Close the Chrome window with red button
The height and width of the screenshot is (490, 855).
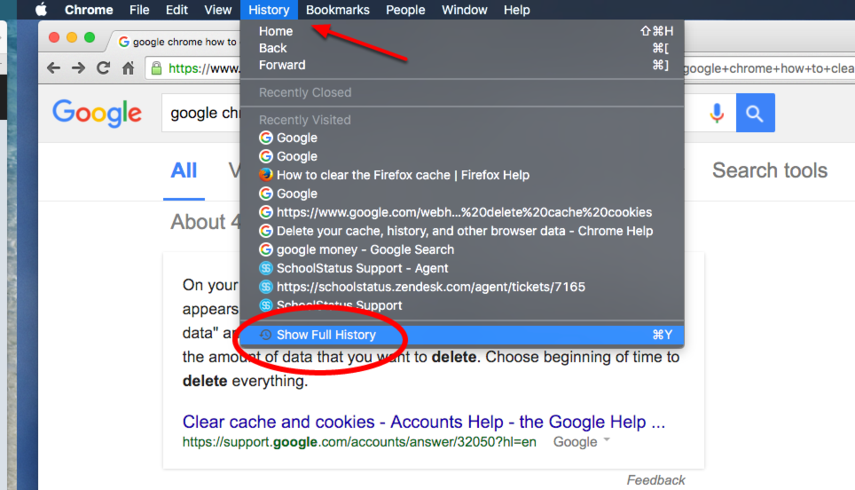pos(54,37)
